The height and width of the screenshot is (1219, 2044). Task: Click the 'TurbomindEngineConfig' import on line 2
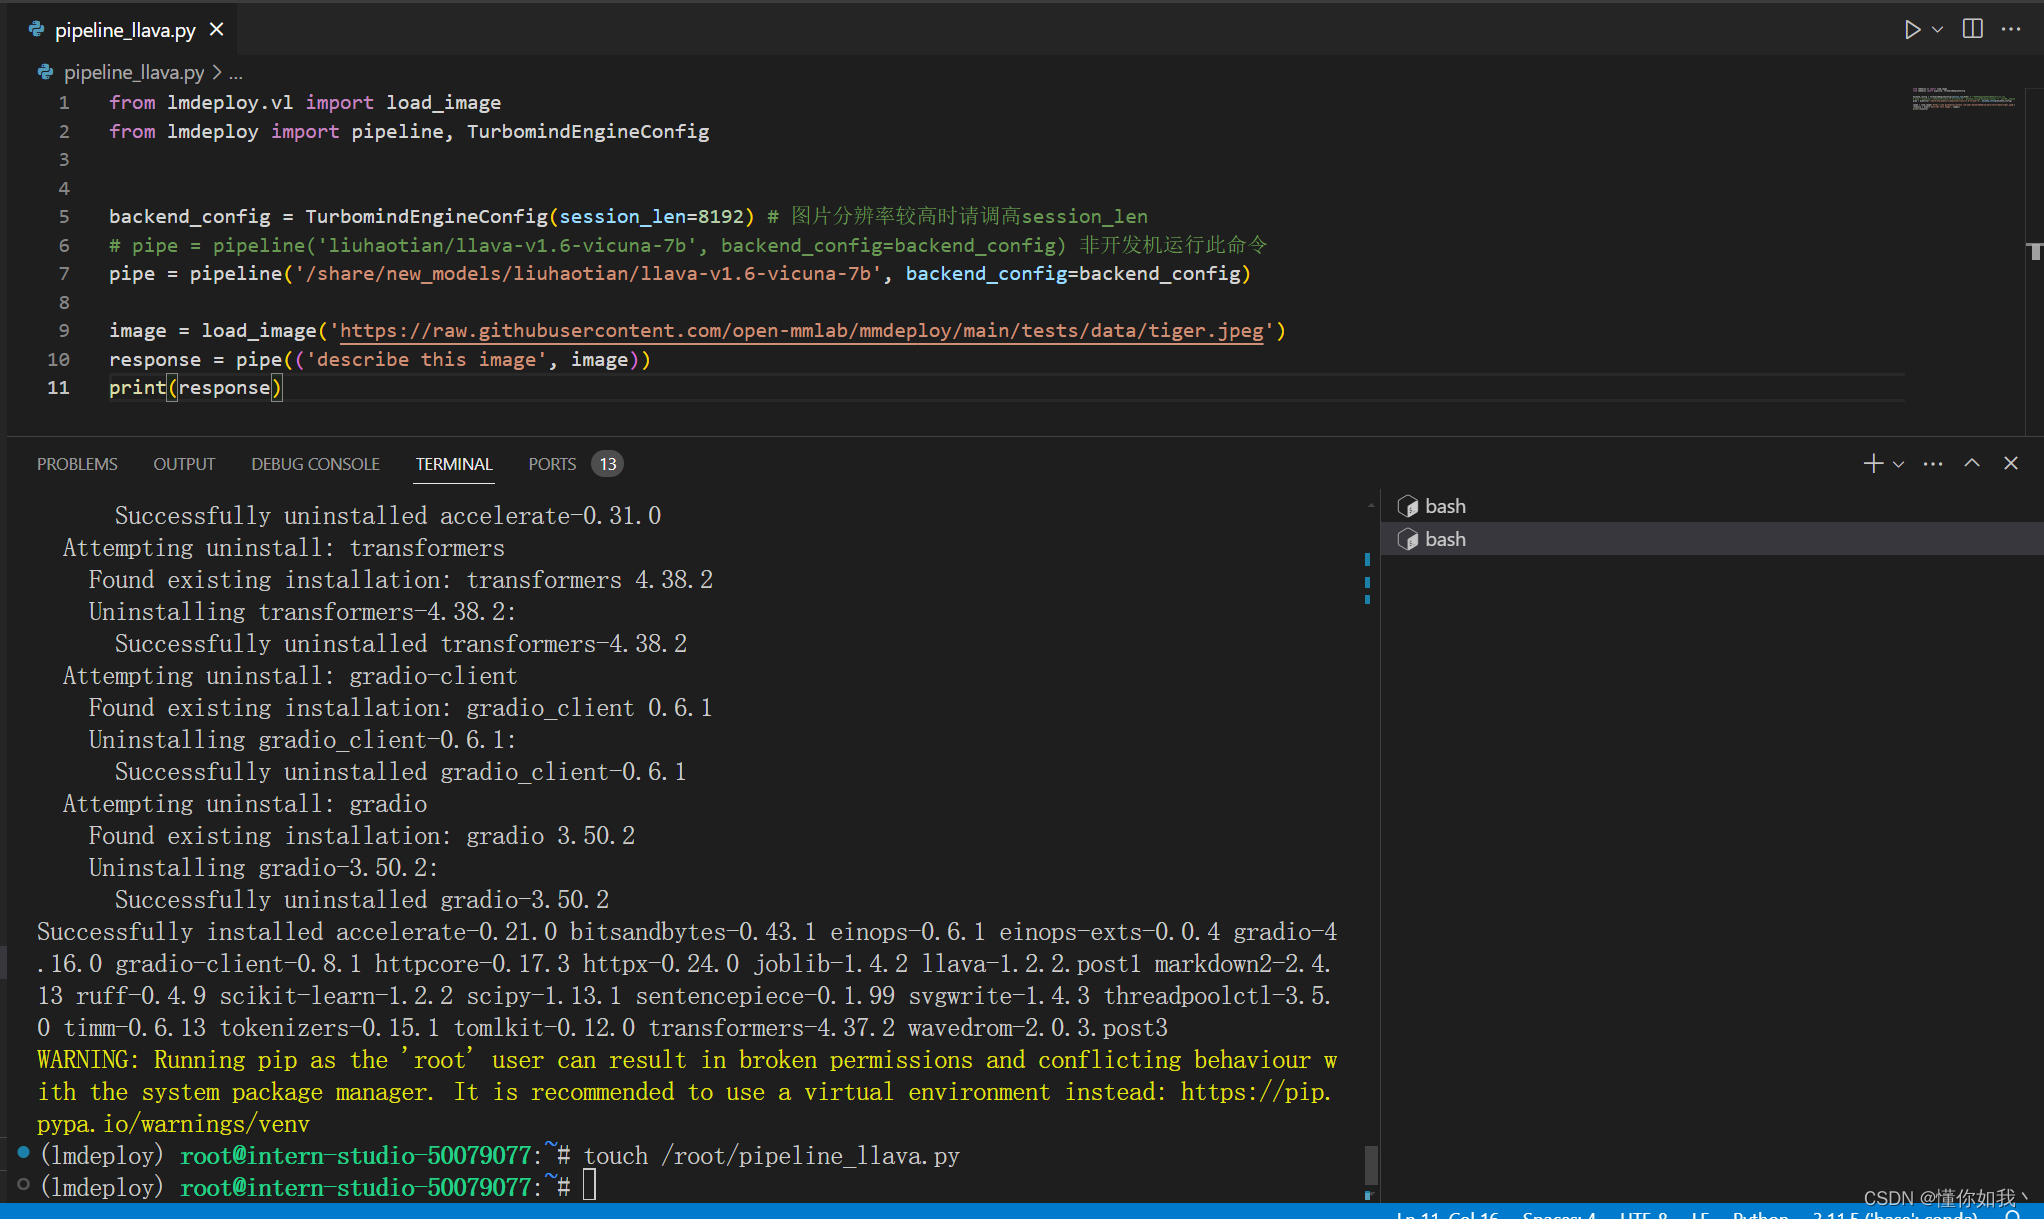point(588,132)
